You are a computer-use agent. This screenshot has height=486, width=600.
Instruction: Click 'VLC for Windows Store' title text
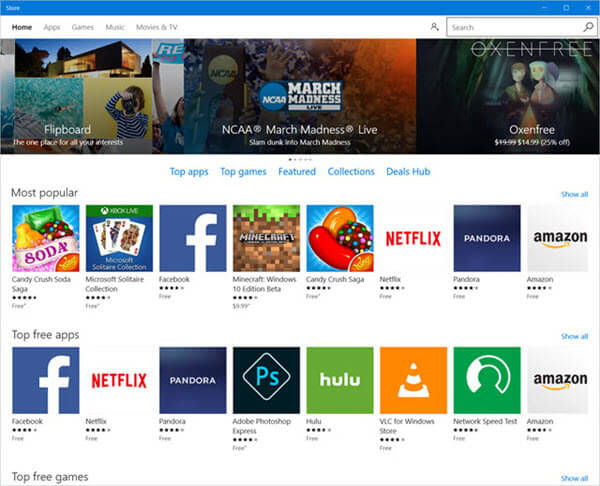pyautogui.click(x=407, y=426)
